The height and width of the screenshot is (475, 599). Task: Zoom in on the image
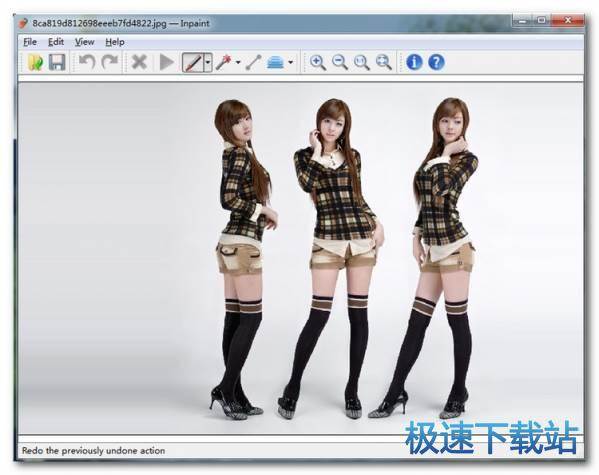point(317,62)
